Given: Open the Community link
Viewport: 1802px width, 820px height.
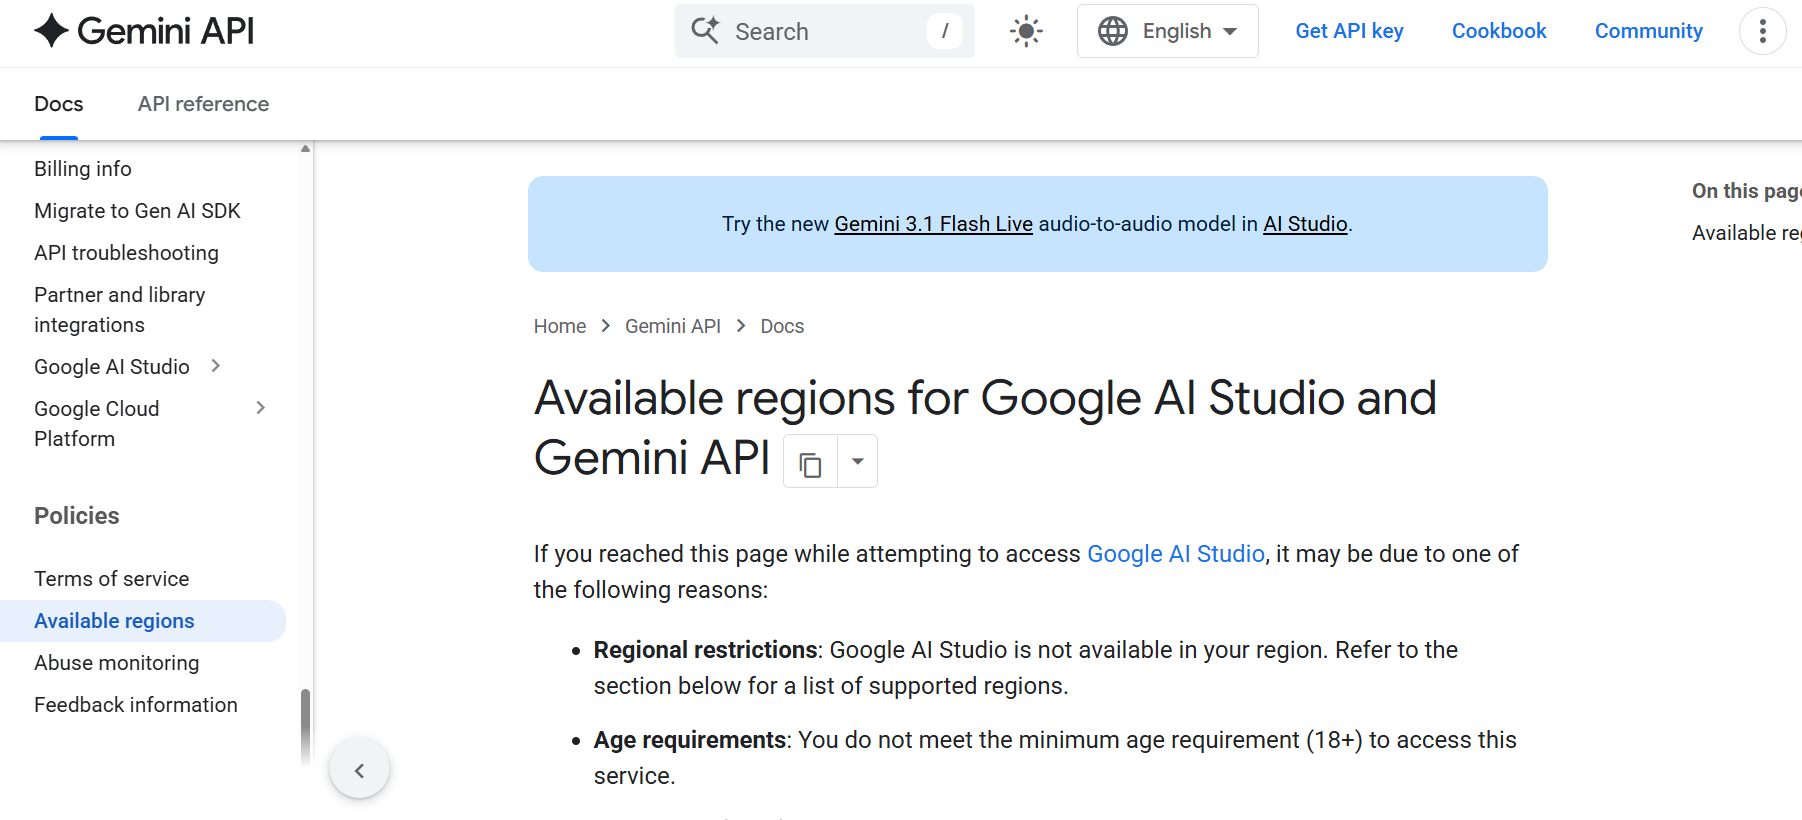Looking at the screenshot, I should pos(1648,31).
